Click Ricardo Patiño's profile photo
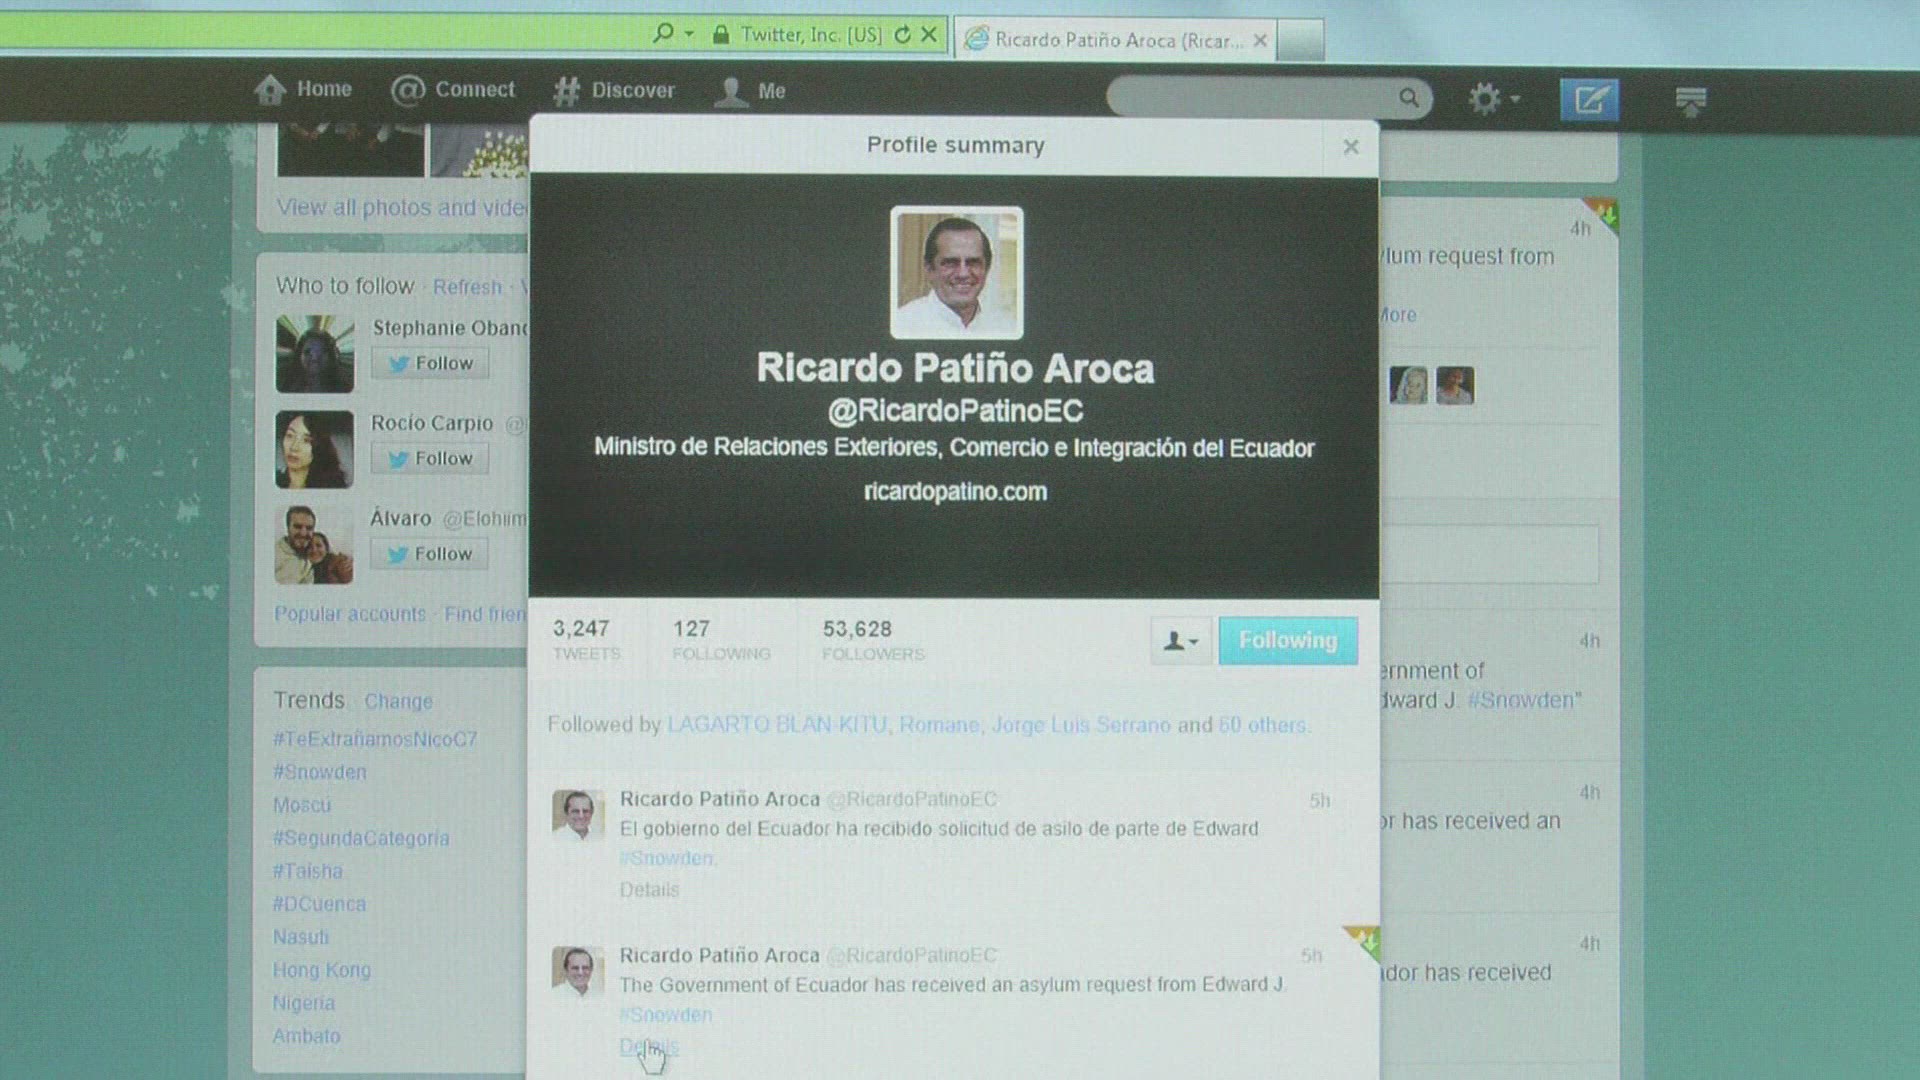1920x1080 pixels. coord(956,272)
